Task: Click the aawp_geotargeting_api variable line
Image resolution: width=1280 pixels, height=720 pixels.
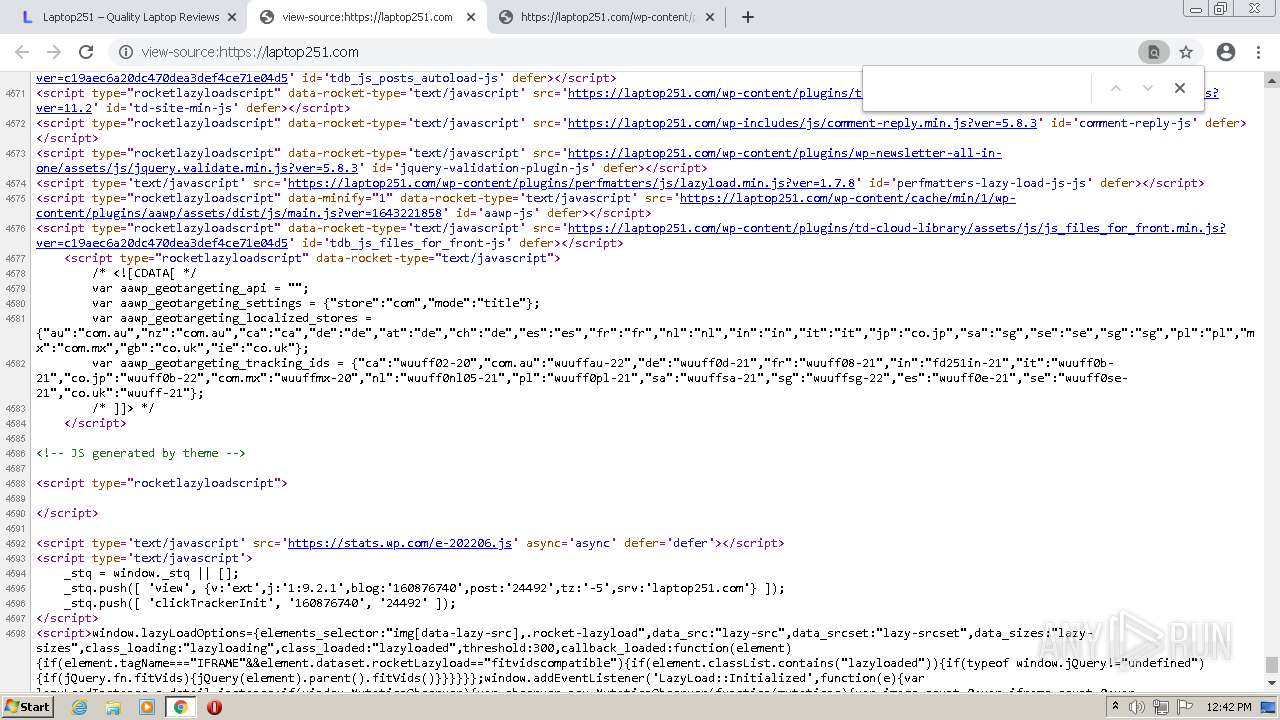Action: point(201,288)
